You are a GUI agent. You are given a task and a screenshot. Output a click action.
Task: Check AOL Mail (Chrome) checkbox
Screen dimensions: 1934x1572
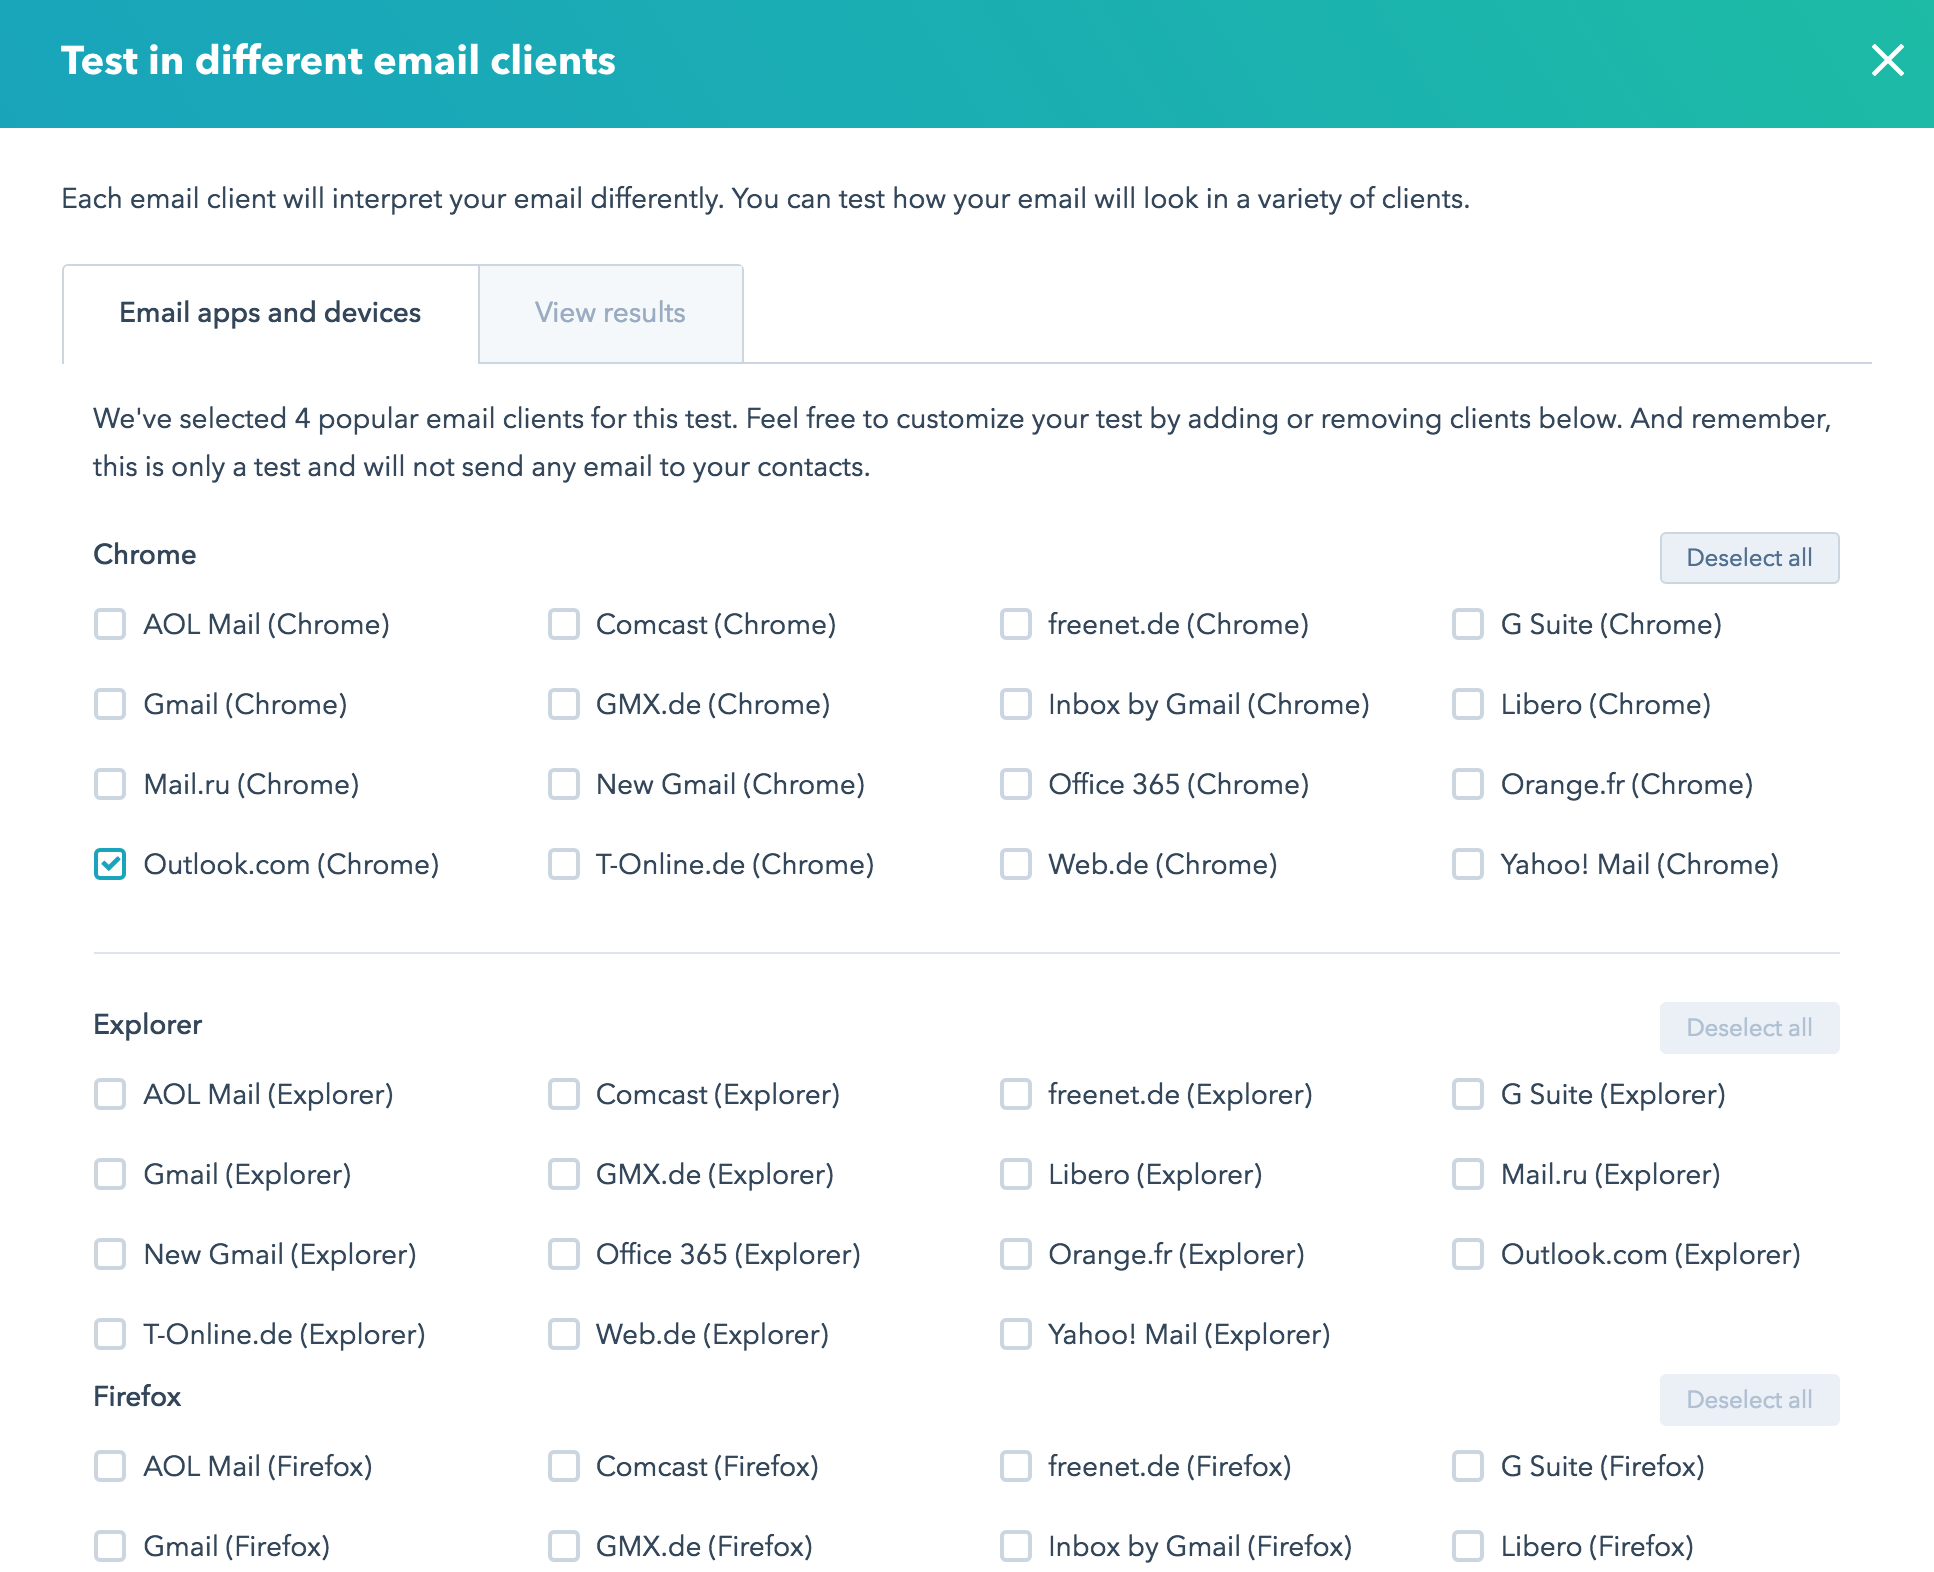(x=110, y=624)
